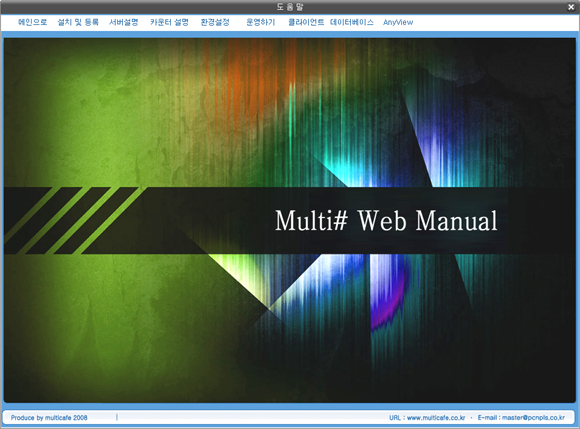Close the 도움말 help window

tap(571, 7)
